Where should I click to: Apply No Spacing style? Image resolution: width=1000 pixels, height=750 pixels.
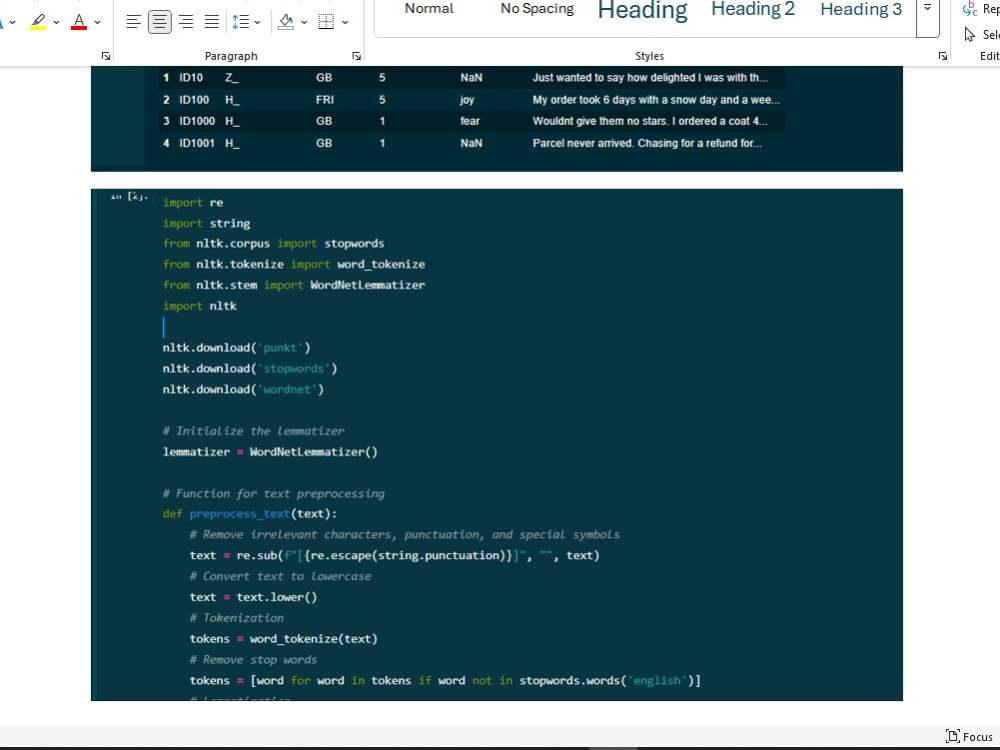pos(537,9)
